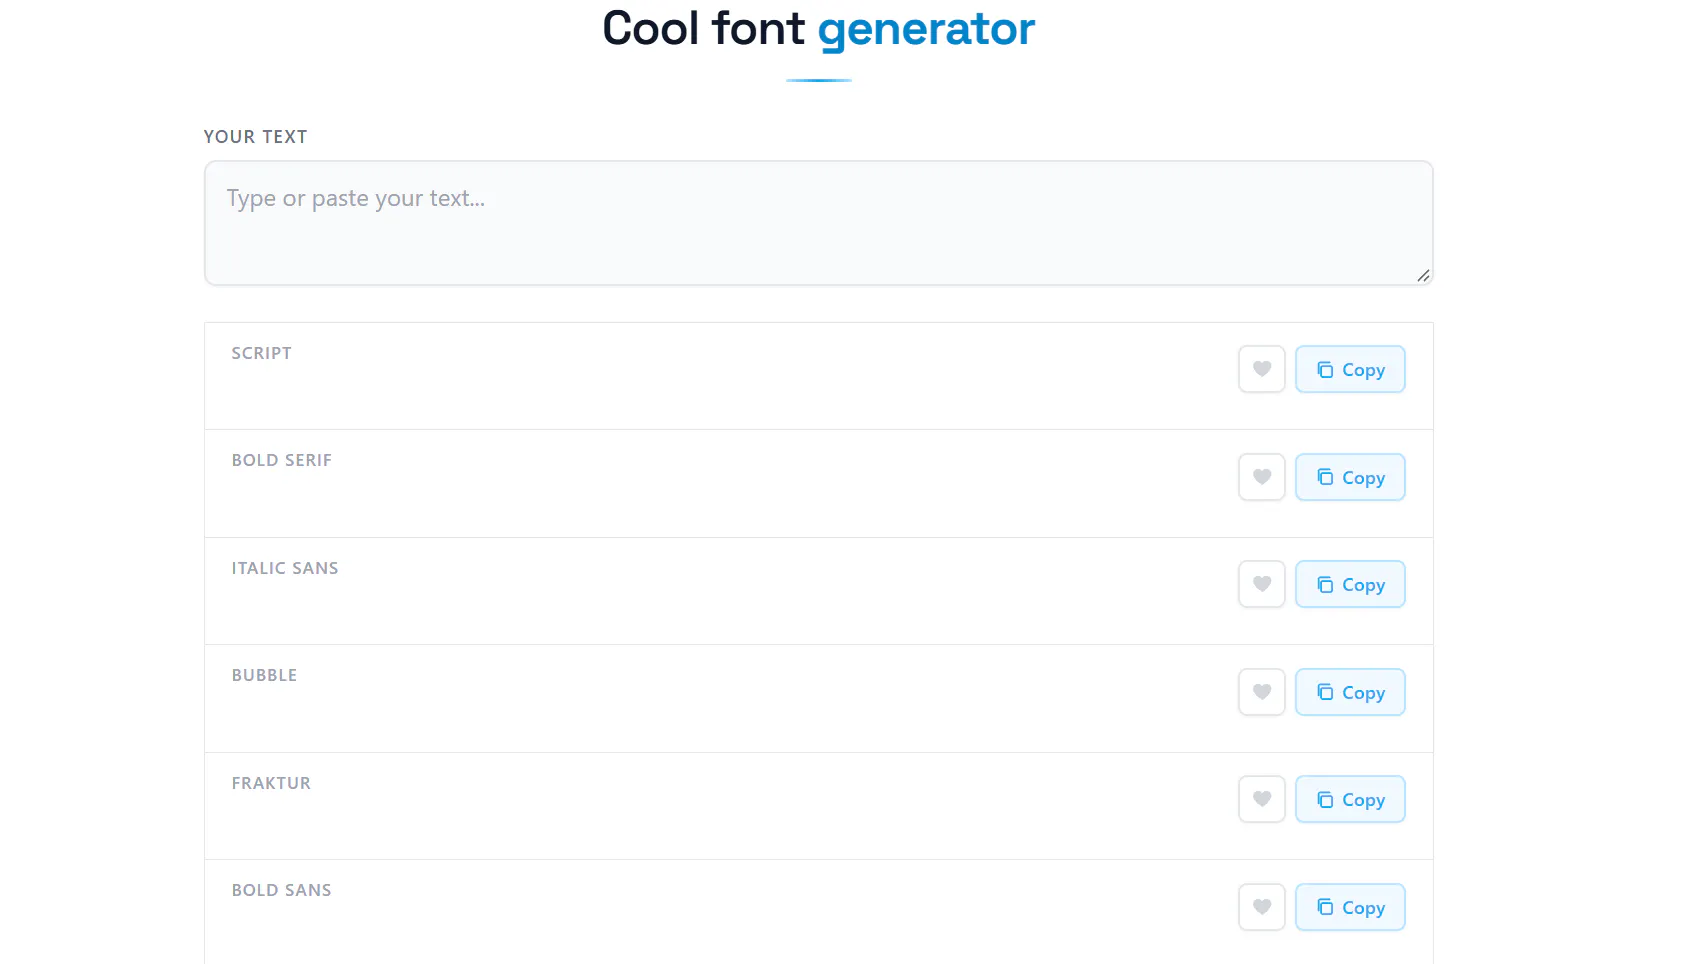Copy the Script font output

pos(1350,369)
